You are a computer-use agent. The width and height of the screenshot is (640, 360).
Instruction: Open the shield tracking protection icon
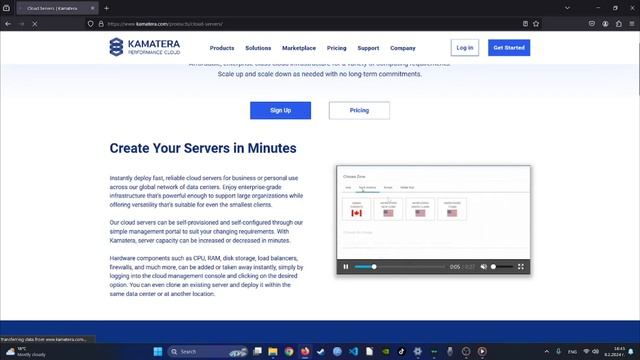pyautogui.click(x=91, y=24)
